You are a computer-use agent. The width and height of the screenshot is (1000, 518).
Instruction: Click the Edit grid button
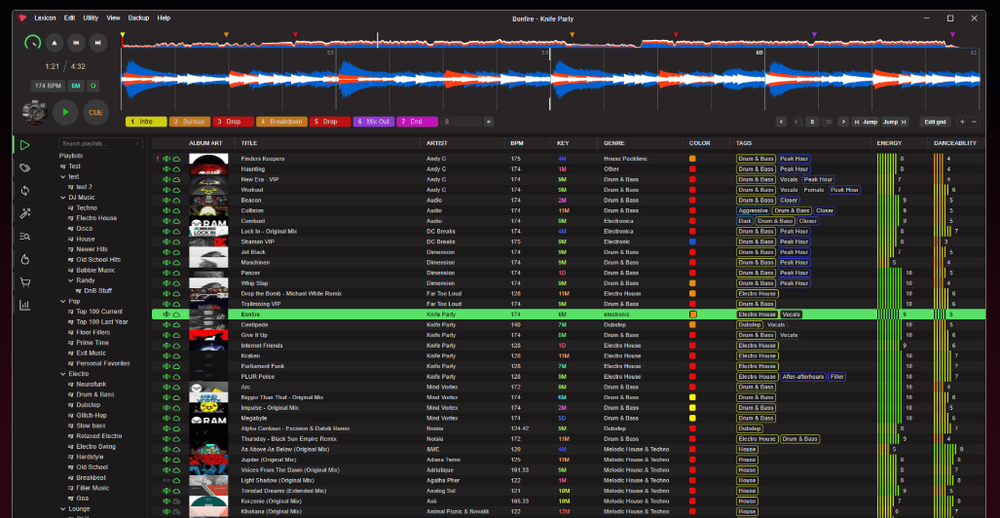coord(936,122)
